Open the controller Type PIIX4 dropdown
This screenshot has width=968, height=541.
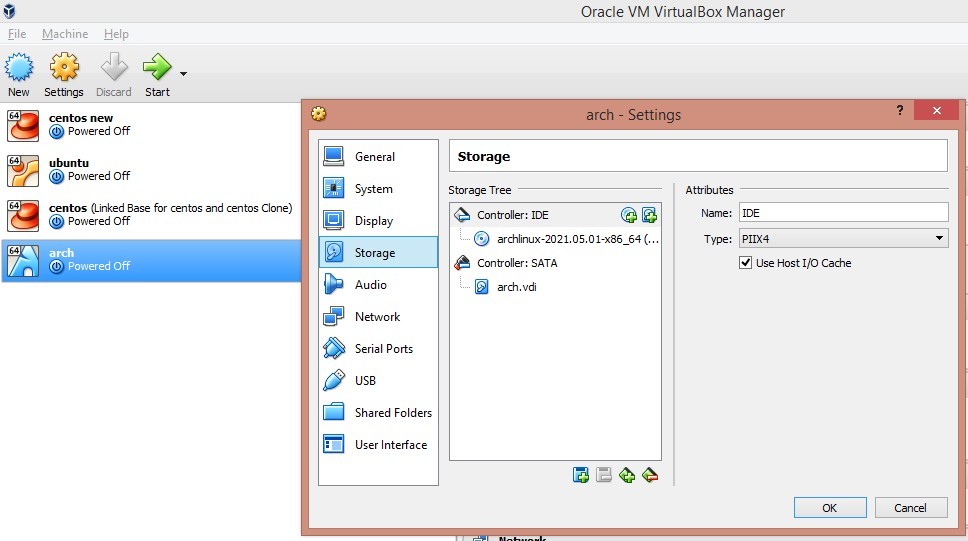pyautogui.click(x=843, y=238)
